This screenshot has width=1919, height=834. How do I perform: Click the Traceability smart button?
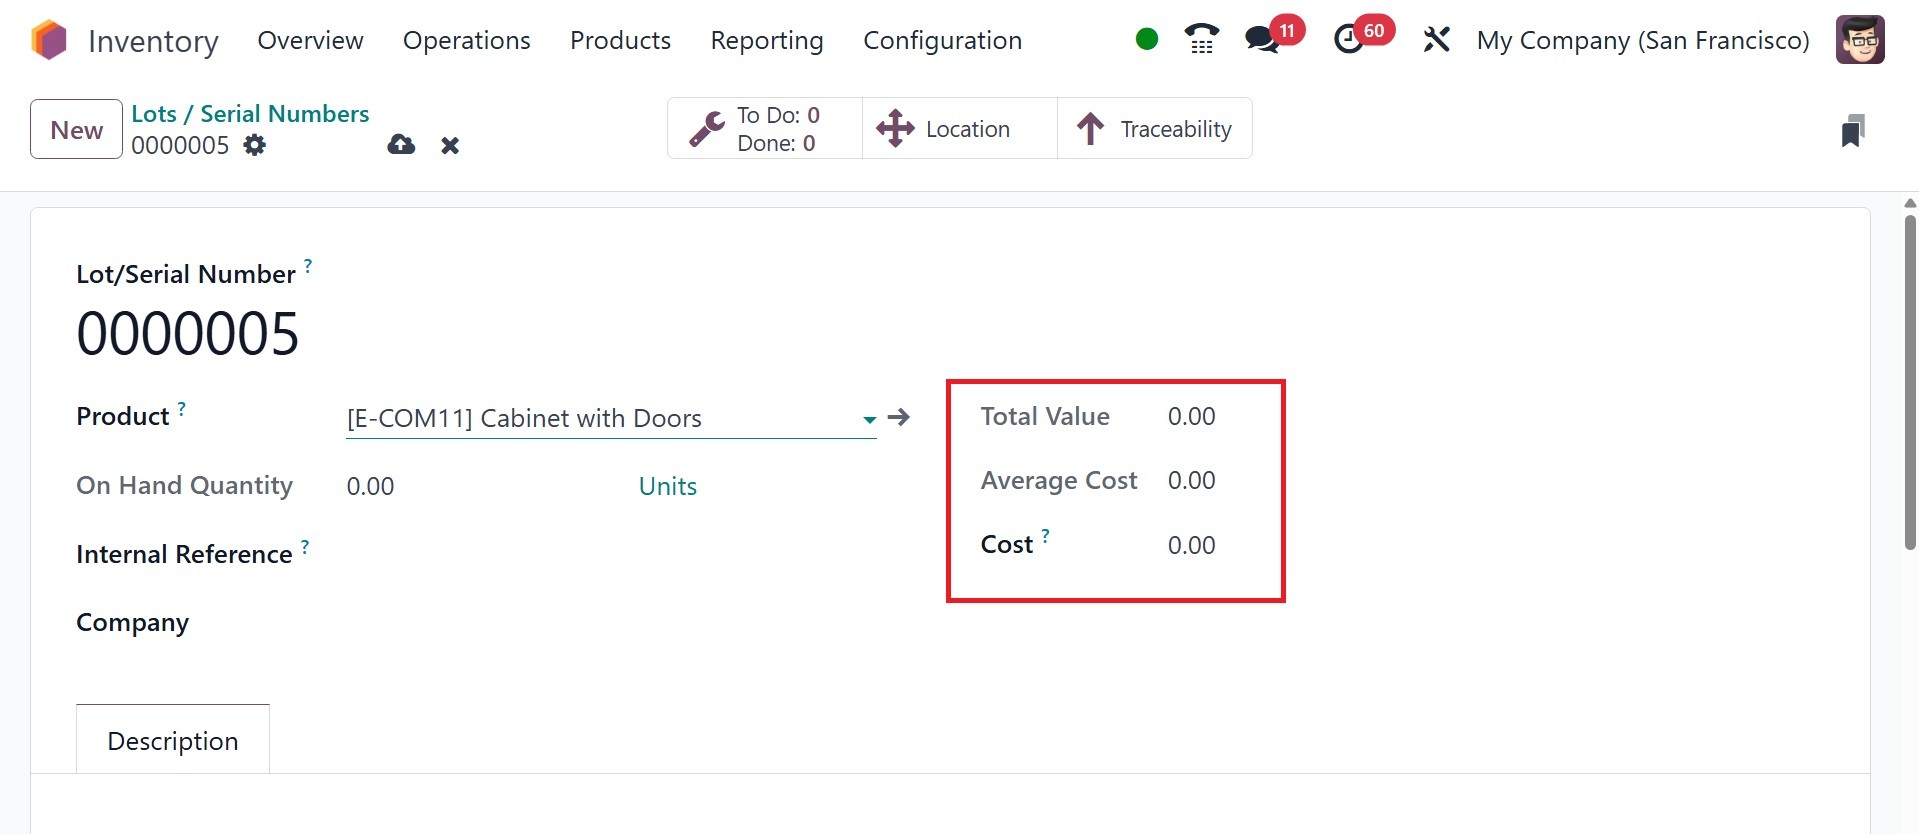1154,129
